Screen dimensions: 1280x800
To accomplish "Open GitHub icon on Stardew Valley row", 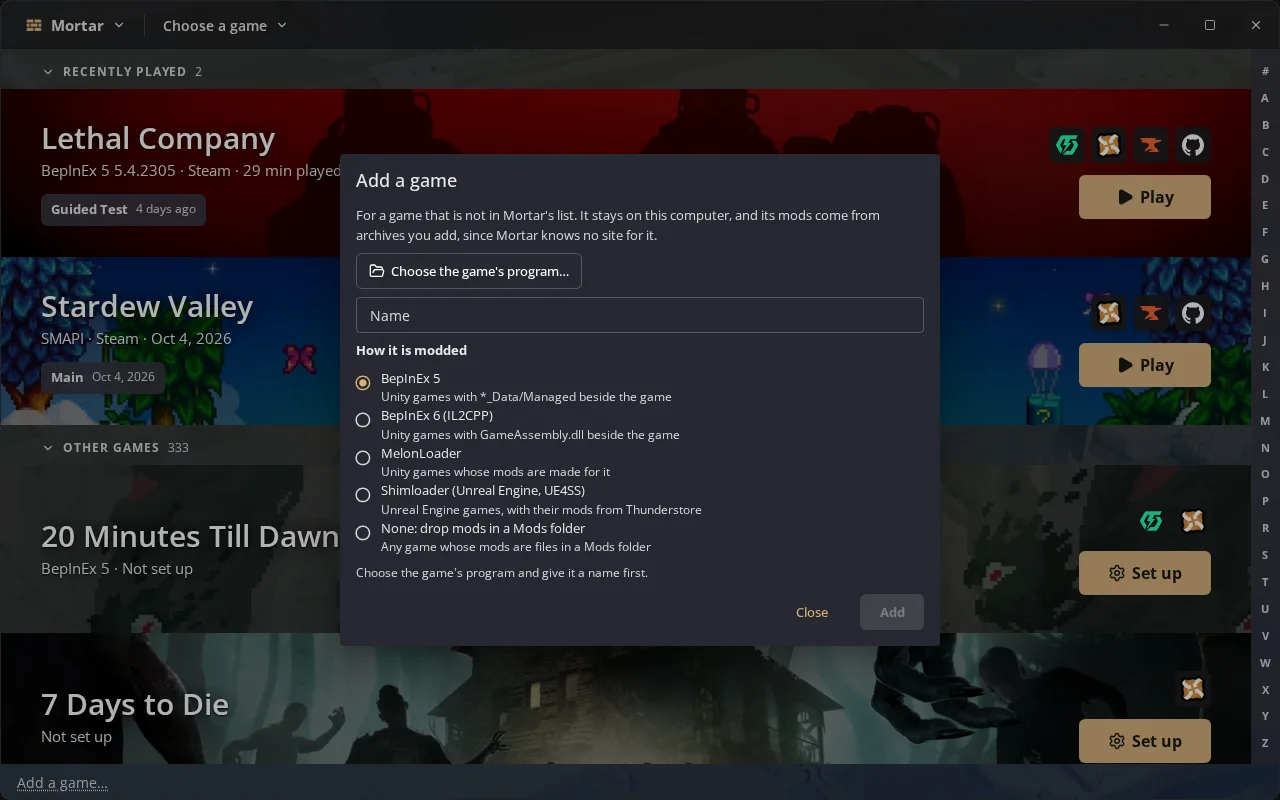I will pyautogui.click(x=1192, y=313).
